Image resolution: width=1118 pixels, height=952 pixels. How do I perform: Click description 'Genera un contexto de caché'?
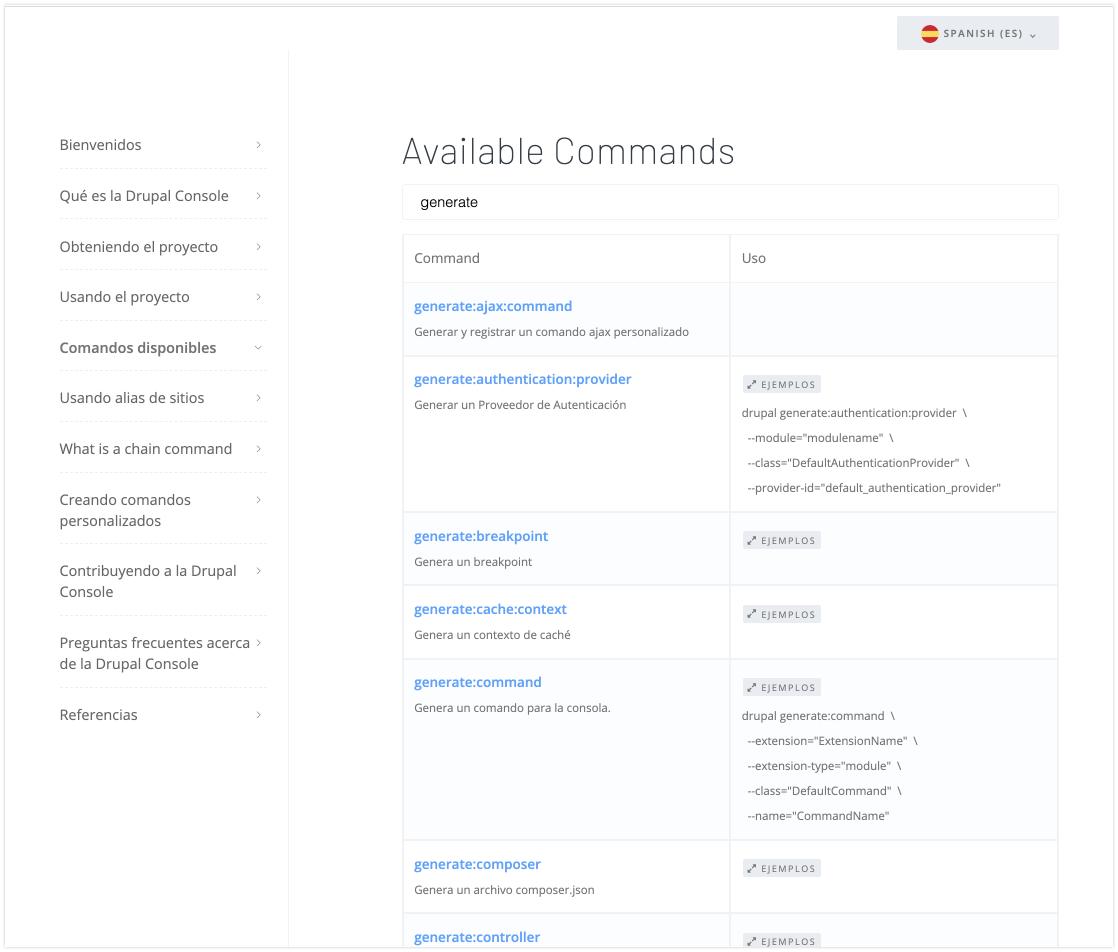493,635
